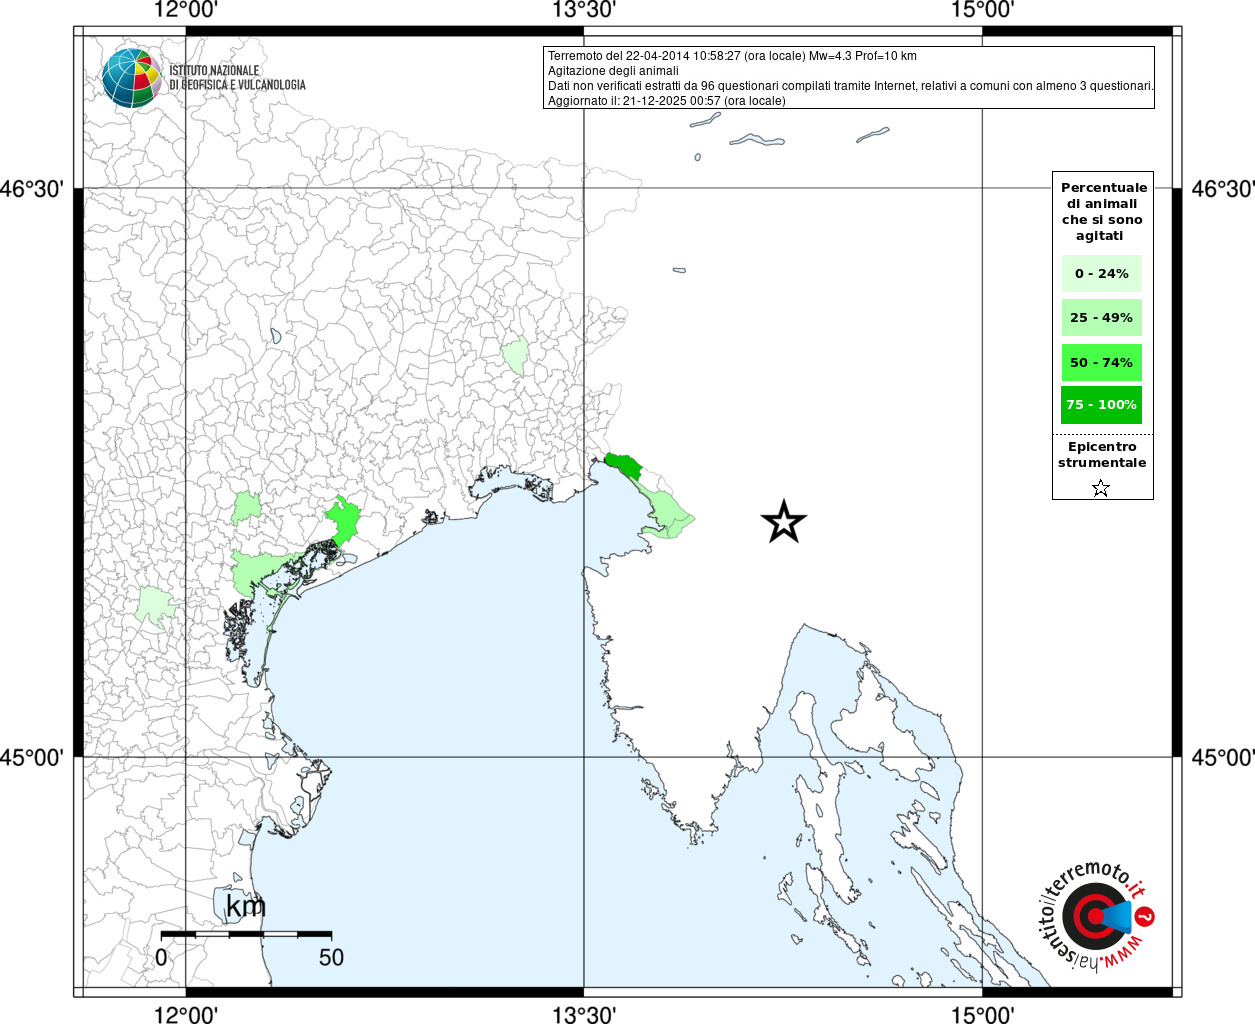Click the epicenter star on the map
The width and height of the screenshot is (1255, 1024).
point(784,521)
